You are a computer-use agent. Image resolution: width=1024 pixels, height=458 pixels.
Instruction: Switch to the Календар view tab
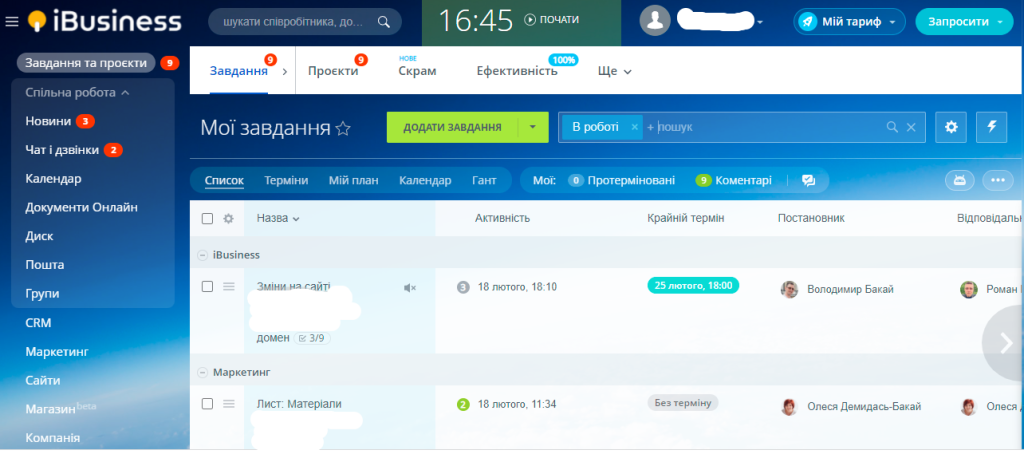coord(425,180)
